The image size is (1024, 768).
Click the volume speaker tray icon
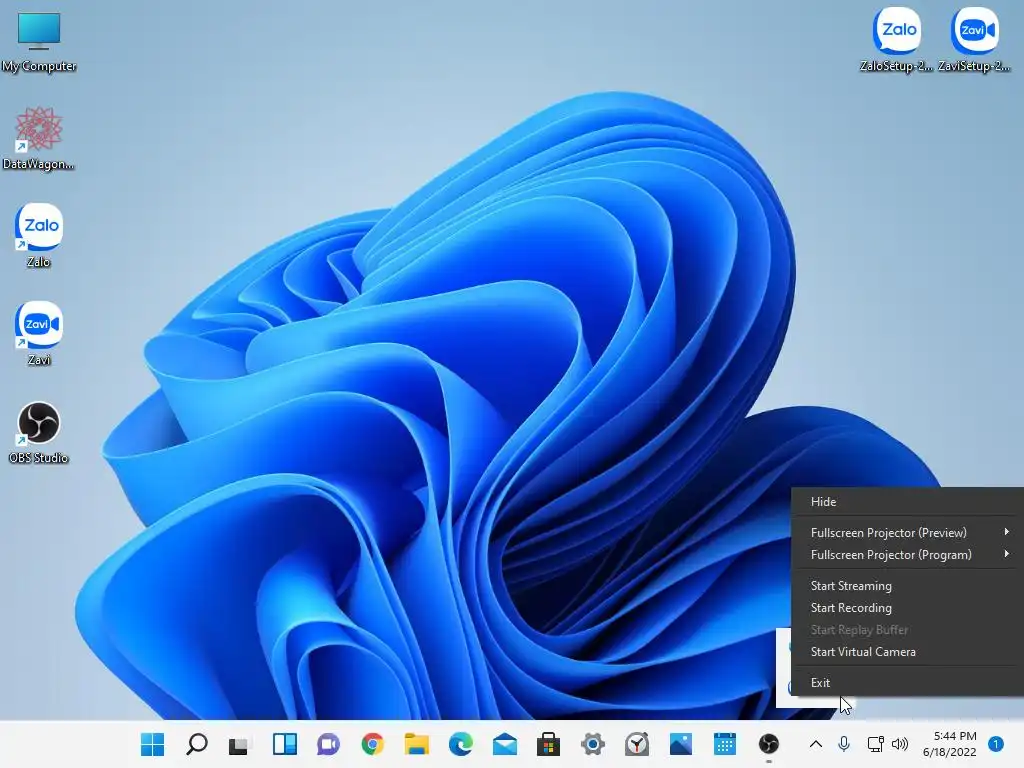coord(900,744)
